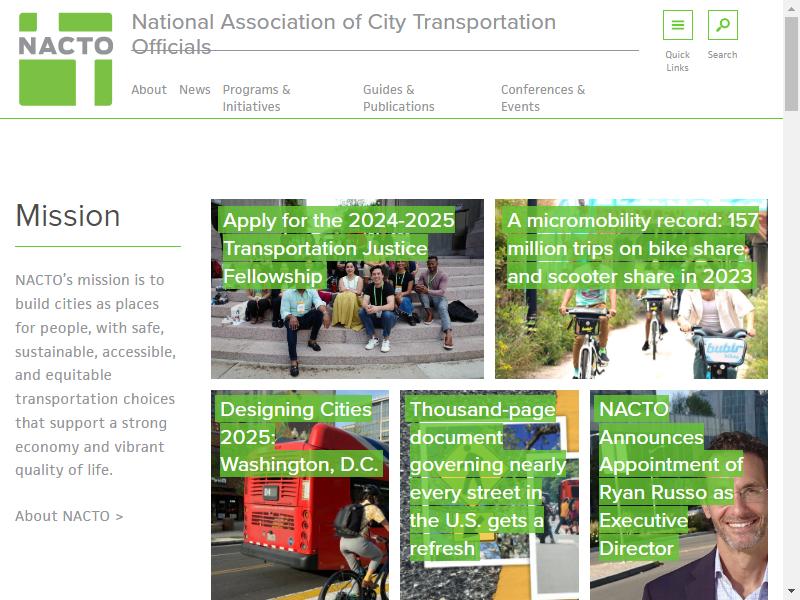Open Guides & Publications menu
The height and width of the screenshot is (600, 800).
click(398, 98)
